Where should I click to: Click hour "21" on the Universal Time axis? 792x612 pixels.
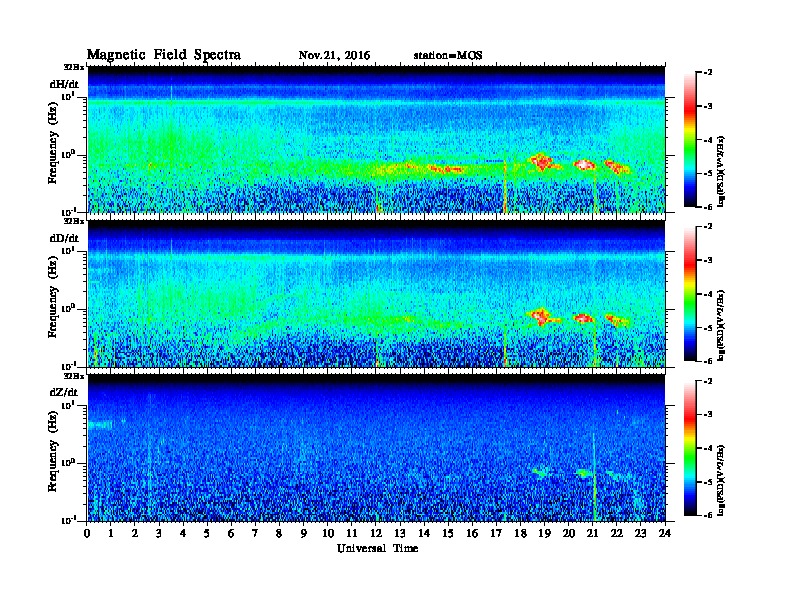592,533
